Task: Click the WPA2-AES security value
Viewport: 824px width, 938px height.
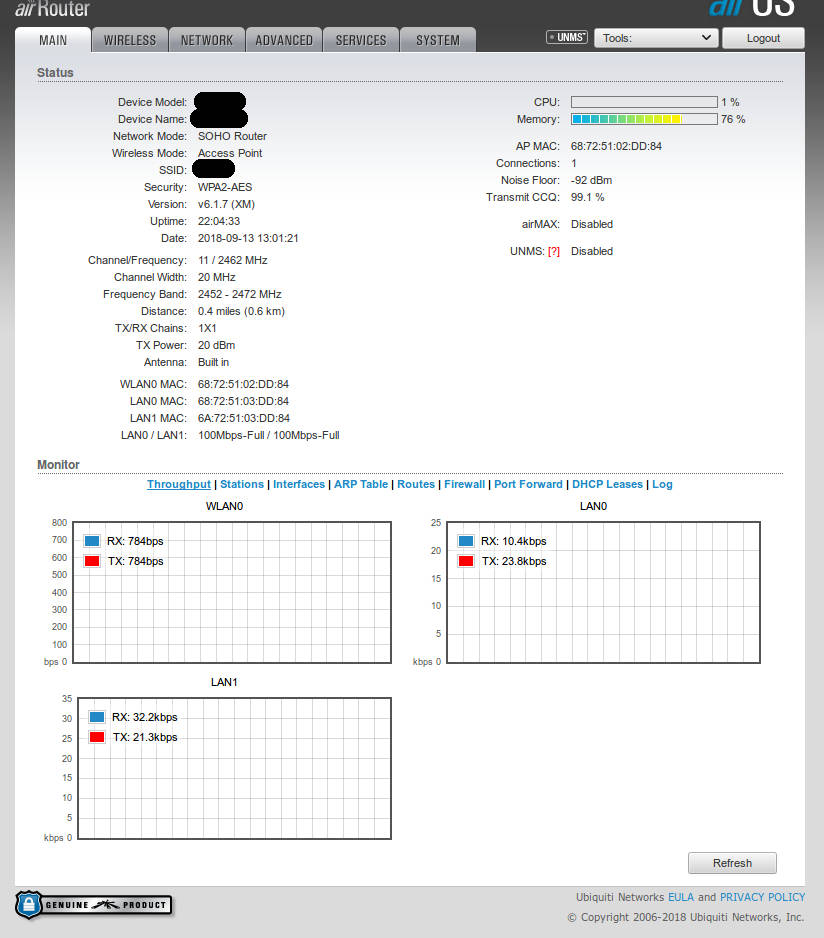Action: [225, 187]
